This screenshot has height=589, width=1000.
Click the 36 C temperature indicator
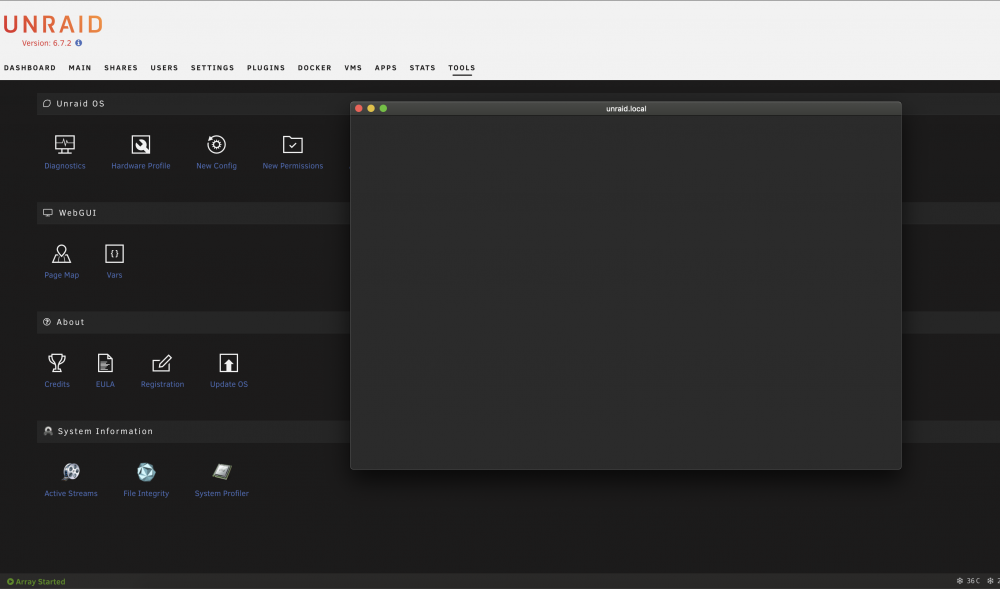coord(968,581)
